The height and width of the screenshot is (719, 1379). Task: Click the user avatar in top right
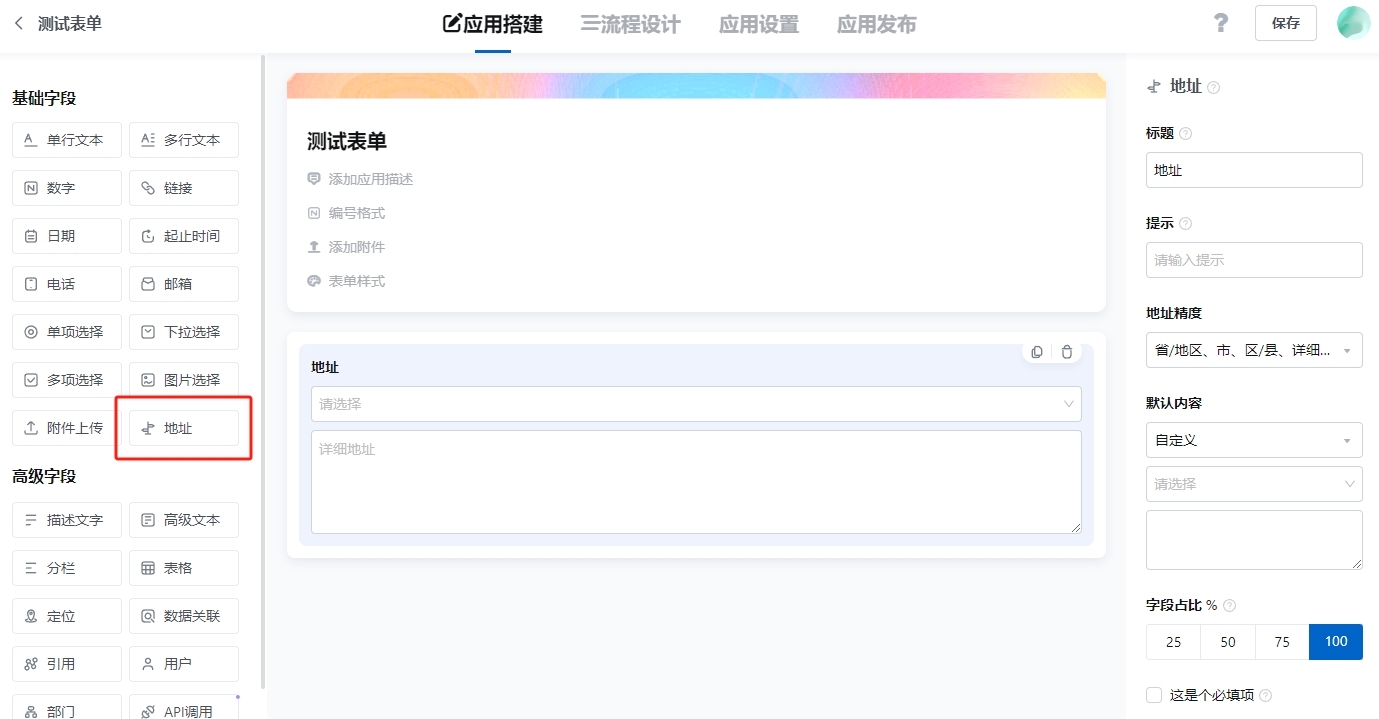[x=1353, y=23]
